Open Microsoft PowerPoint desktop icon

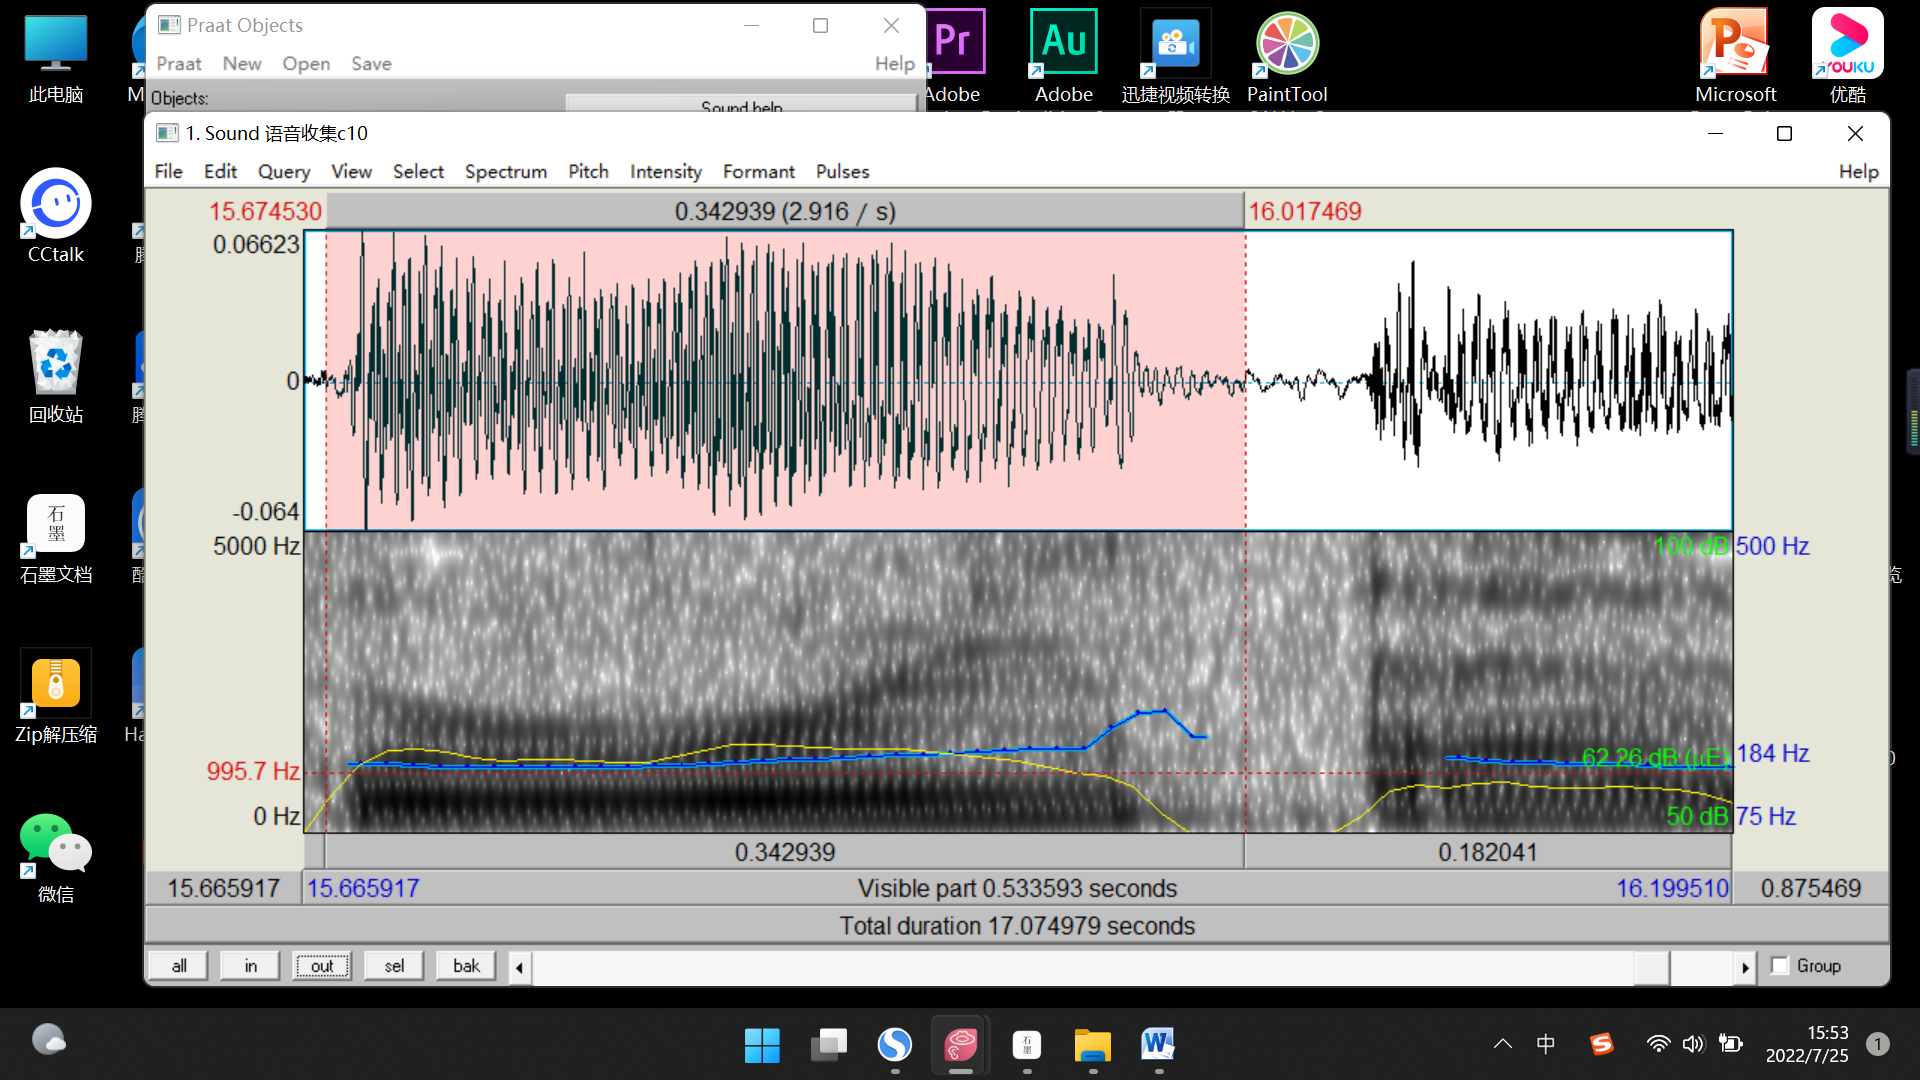pyautogui.click(x=1736, y=56)
